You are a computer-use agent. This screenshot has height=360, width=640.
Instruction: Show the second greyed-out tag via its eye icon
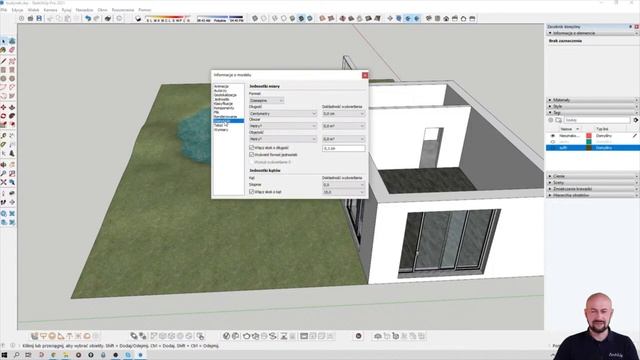click(553, 142)
